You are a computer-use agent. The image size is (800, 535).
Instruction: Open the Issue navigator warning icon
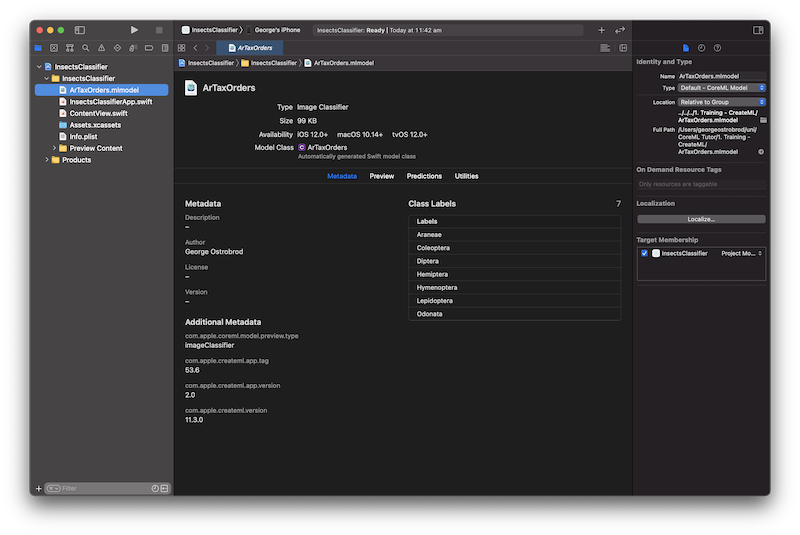click(101, 47)
